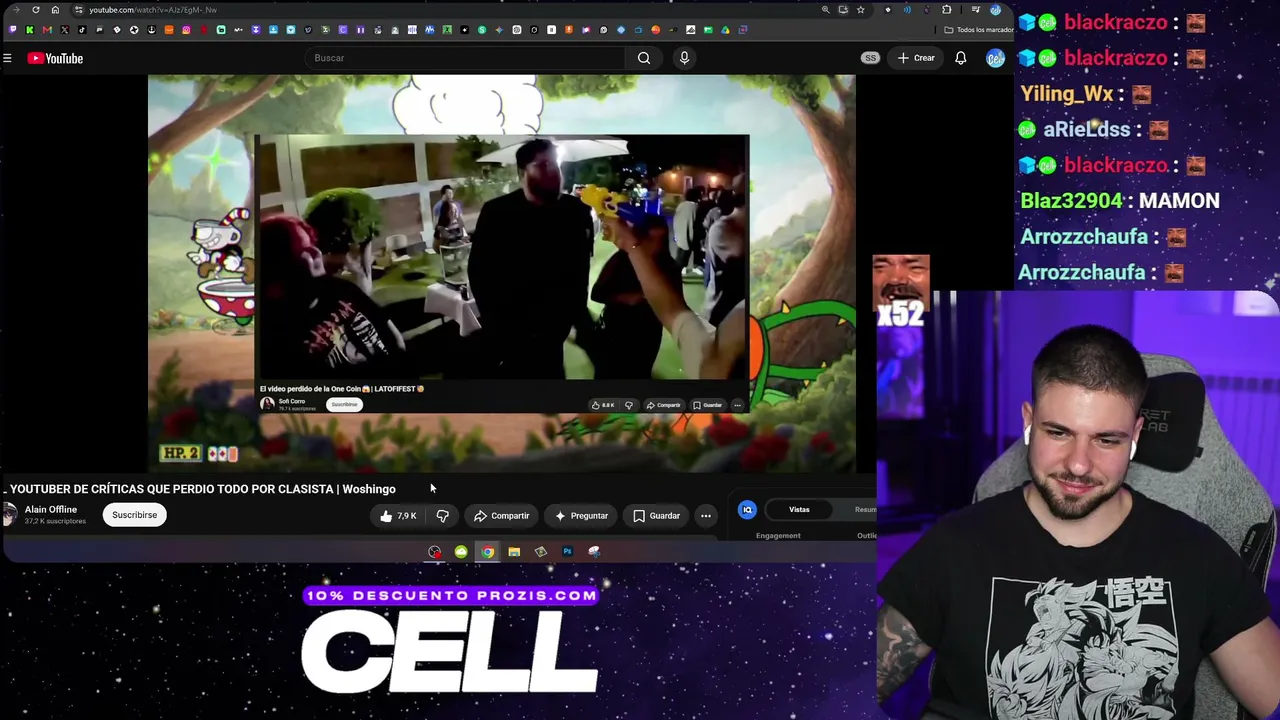Open the Gmail bookmark in the bookmarks bar

coord(47,30)
